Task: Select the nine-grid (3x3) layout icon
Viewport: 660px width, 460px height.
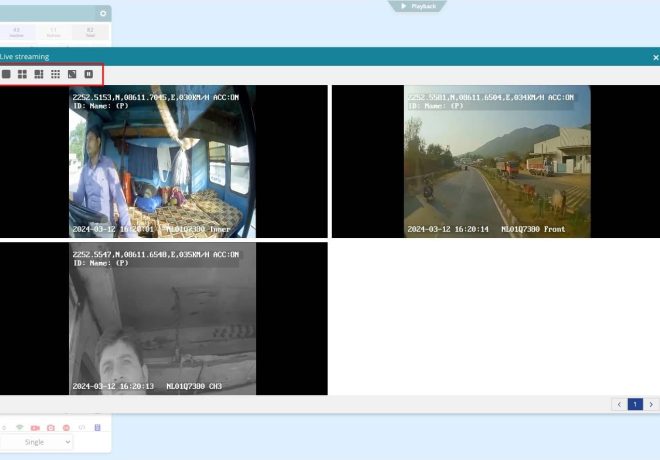Action: (x=55, y=74)
